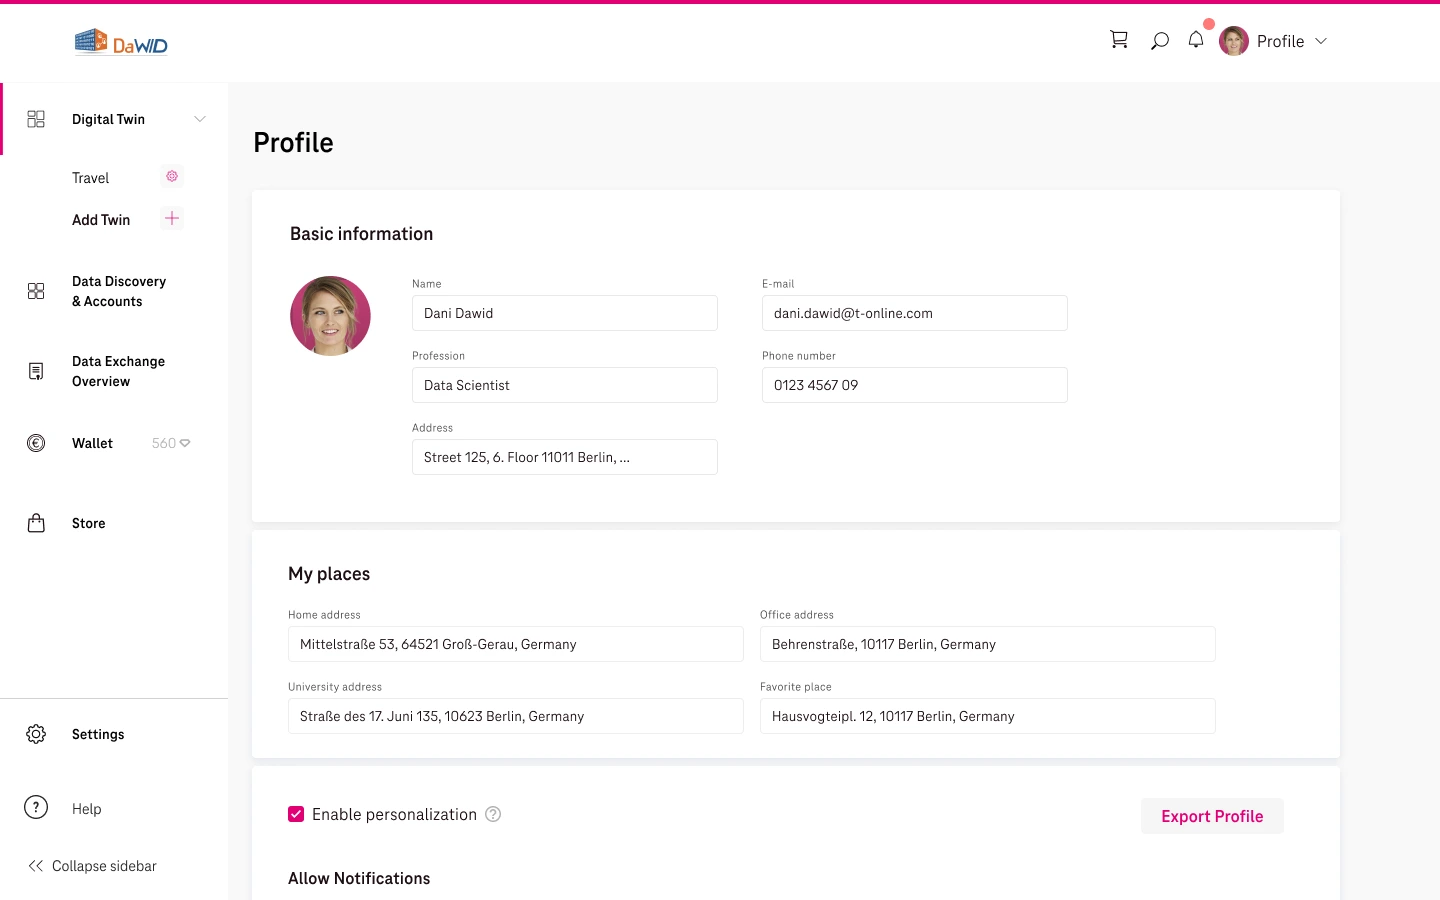Click the Store bag icon
Image resolution: width=1440 pixels, height=900 pixels.
pyautogui.click(x=36, y=523)
